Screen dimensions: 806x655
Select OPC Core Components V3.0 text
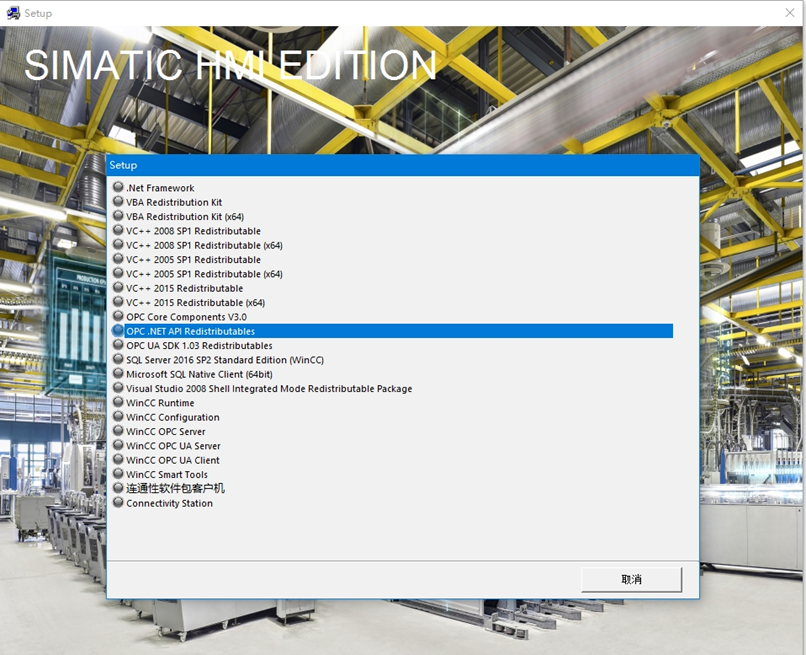point(187,317)
